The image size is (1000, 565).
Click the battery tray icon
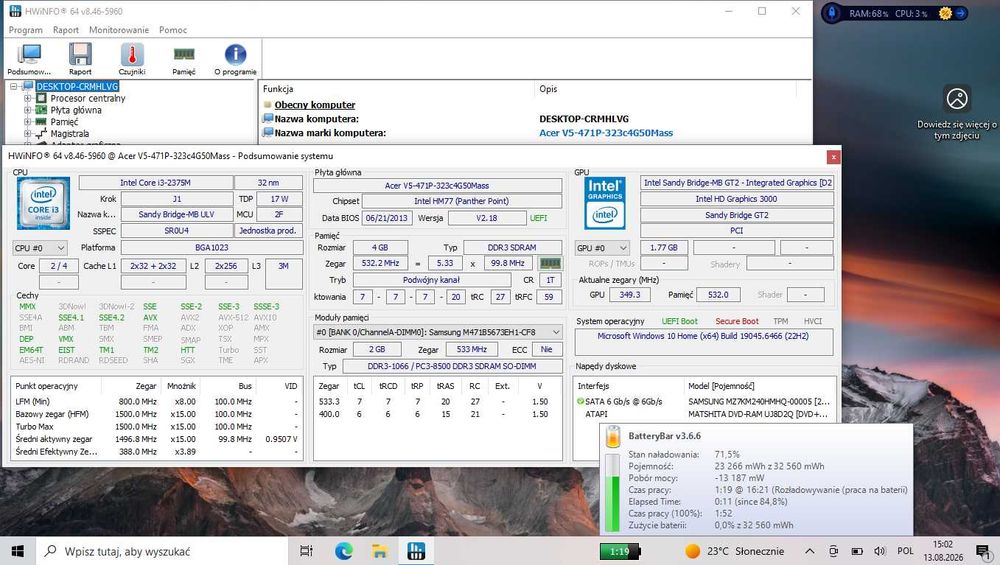coord(857,551)
